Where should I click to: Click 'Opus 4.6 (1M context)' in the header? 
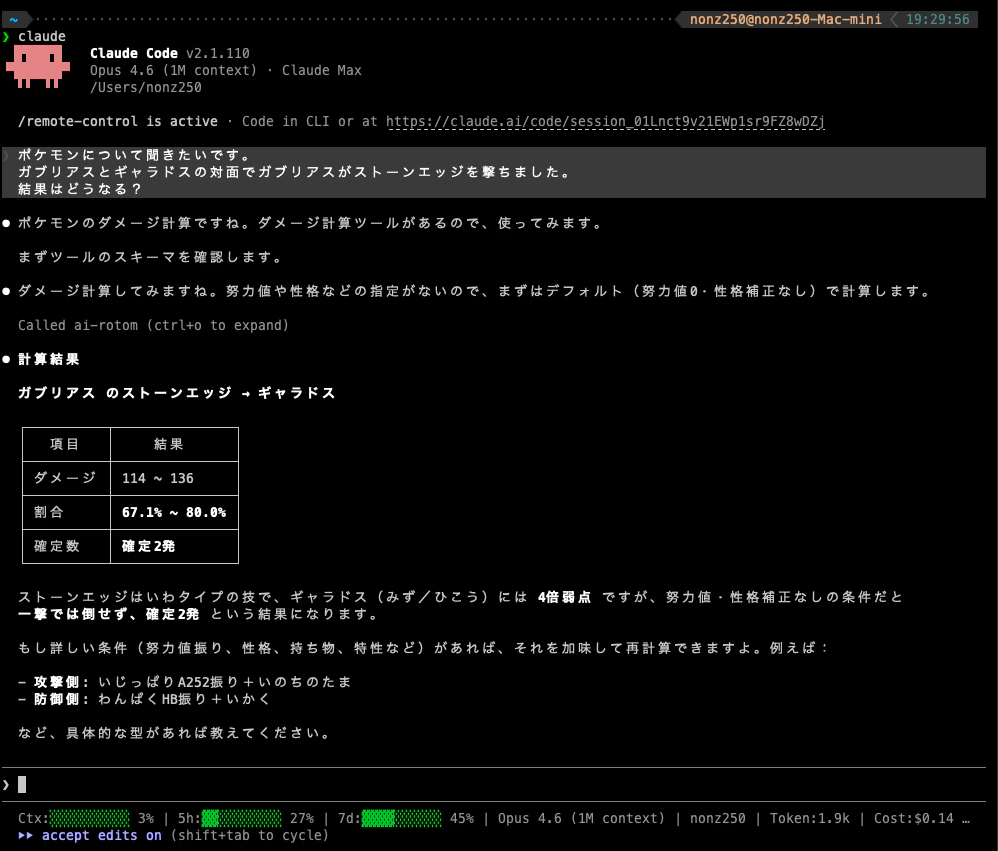(x=173, y=71)
